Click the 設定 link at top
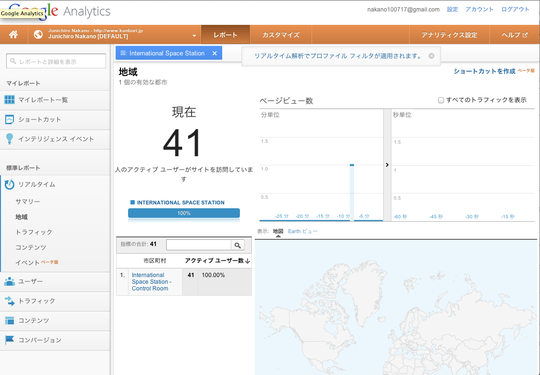 [452, 9]
